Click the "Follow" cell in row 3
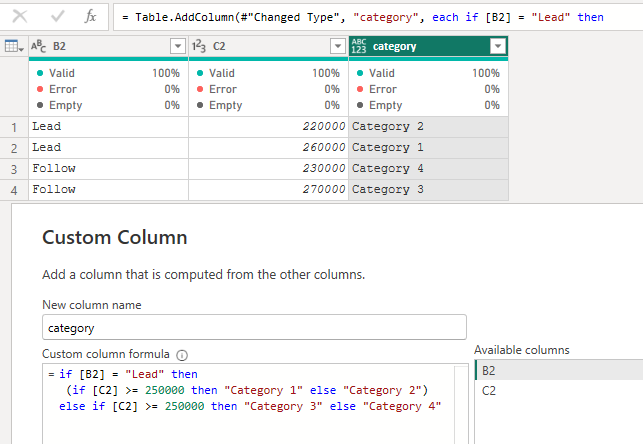The width and height of the screenshot is (643, 444). point(109,168)
